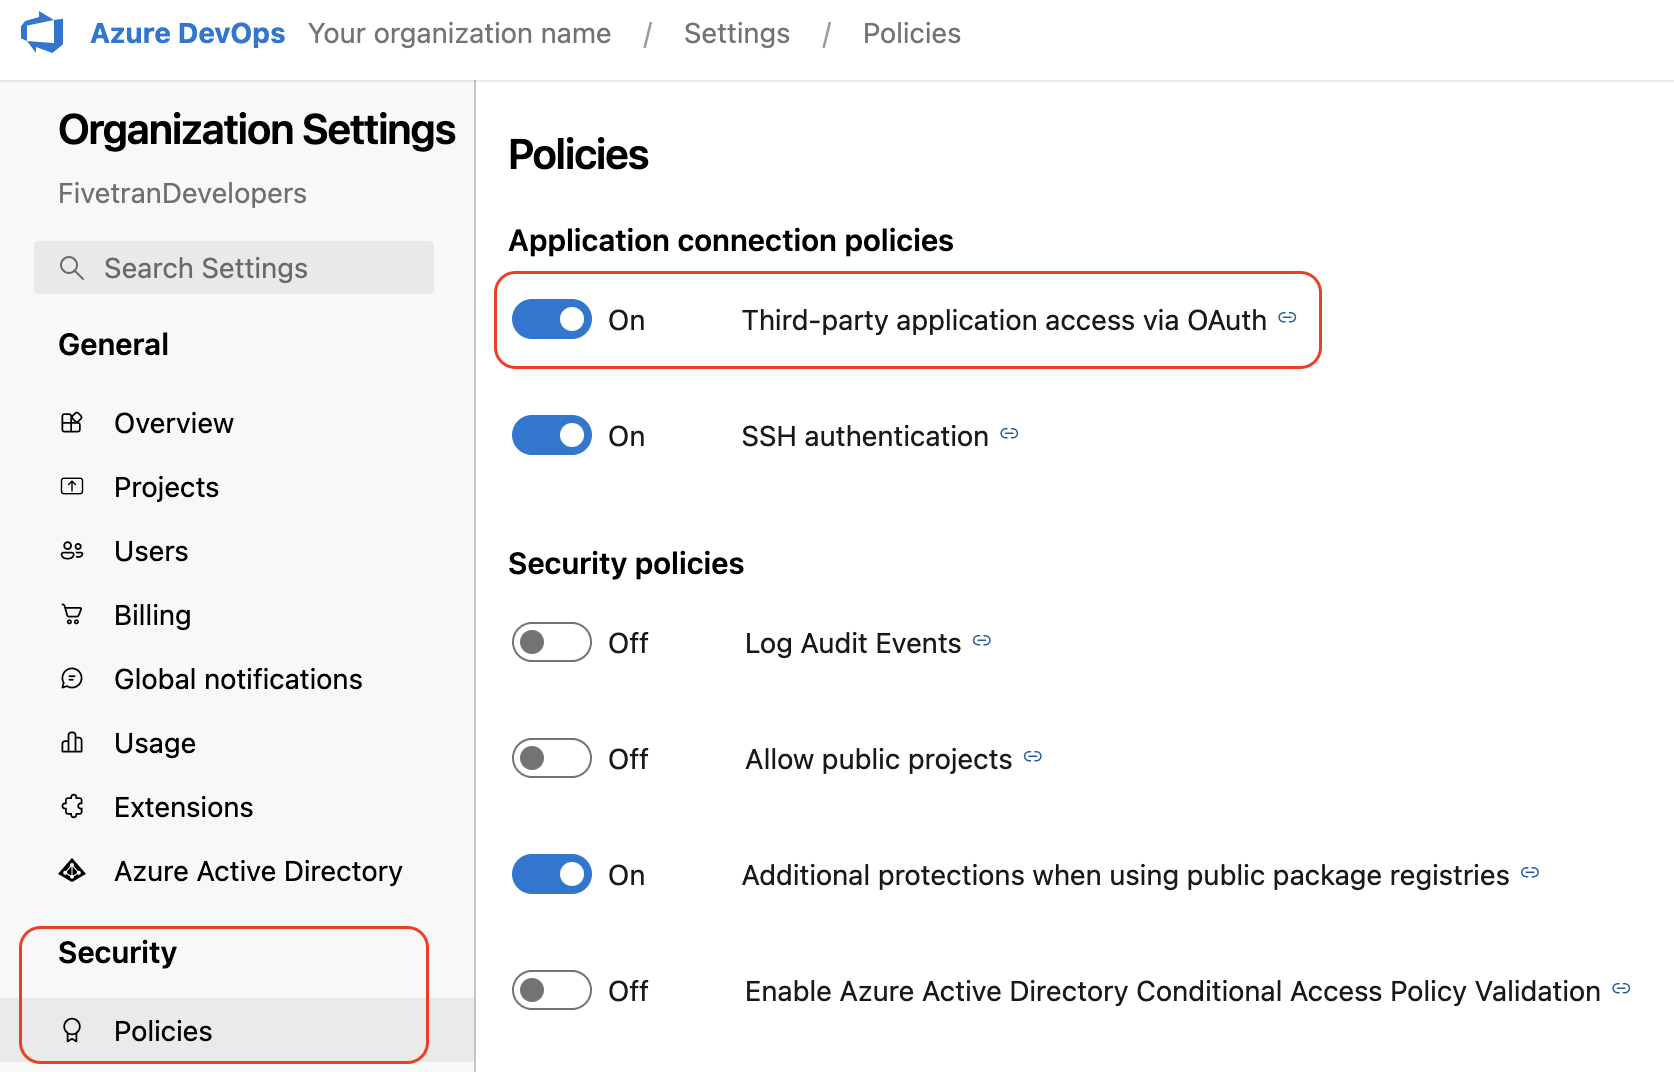Screen dimensions: 1674x1072
Task: Open the Overview settings page
Action: [174, 423]
